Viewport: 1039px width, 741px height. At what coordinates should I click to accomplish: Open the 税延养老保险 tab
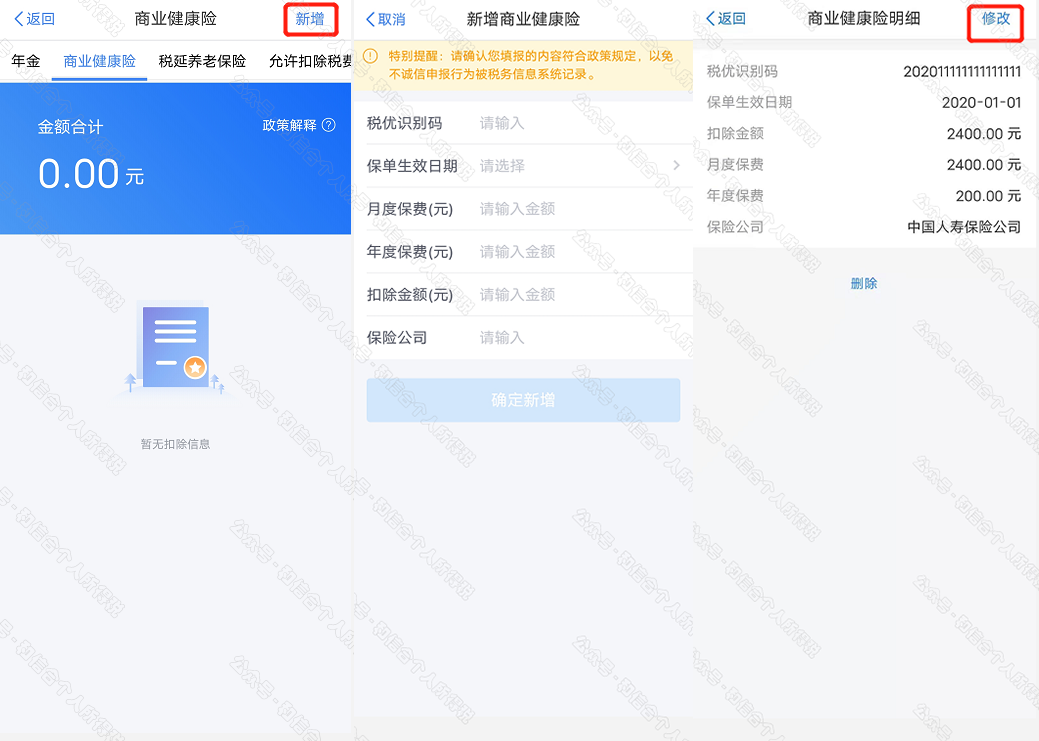coord(202,62)
